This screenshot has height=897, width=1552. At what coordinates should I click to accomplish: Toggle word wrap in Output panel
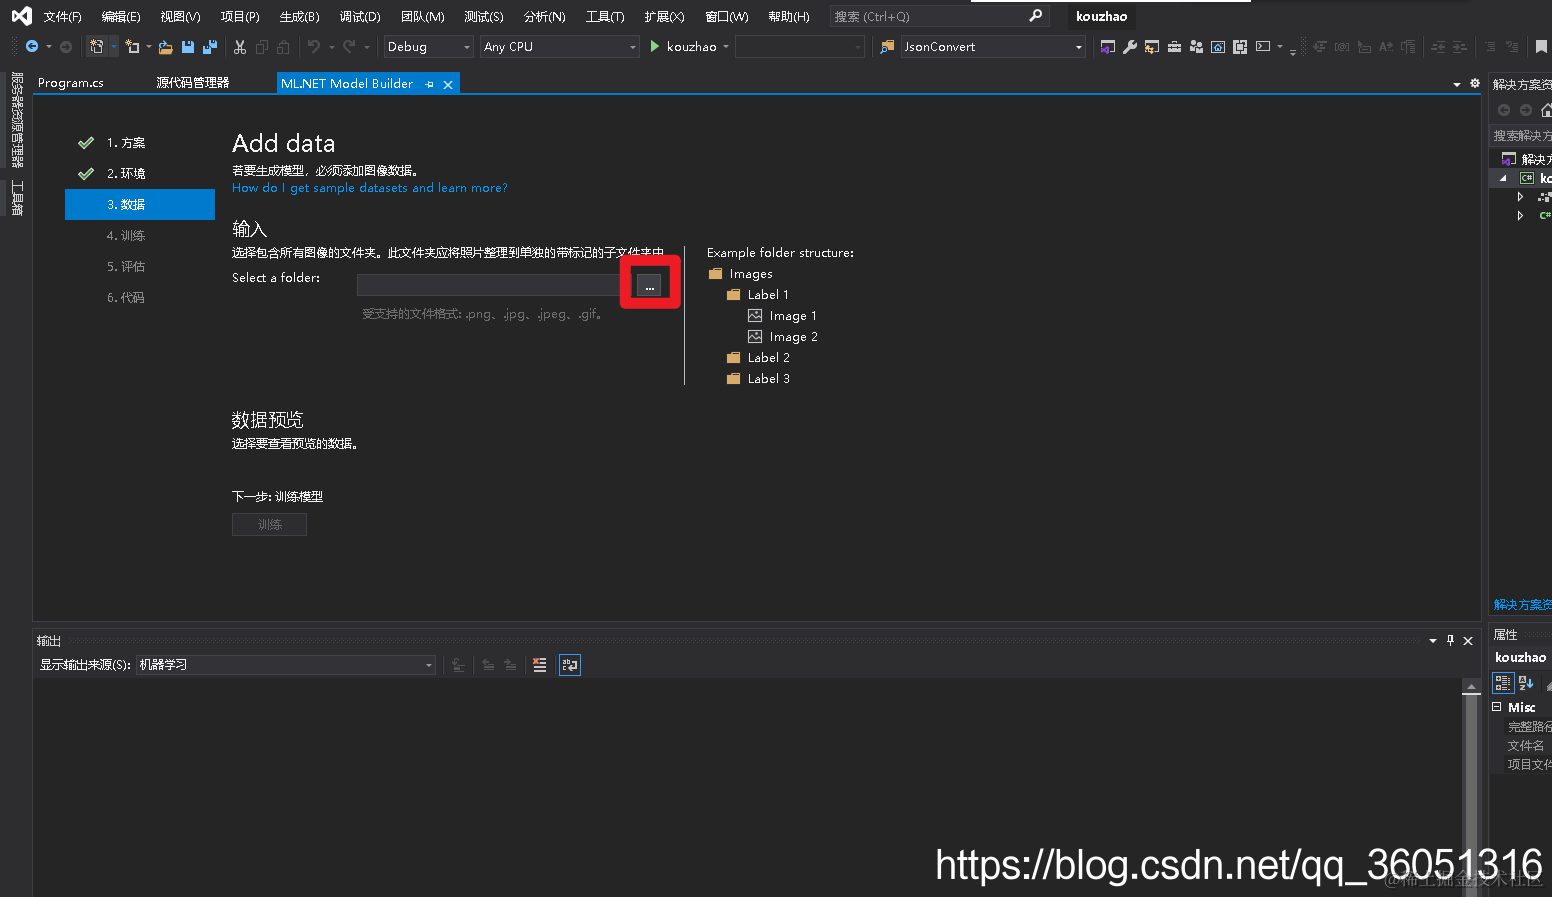pos(570,665)
